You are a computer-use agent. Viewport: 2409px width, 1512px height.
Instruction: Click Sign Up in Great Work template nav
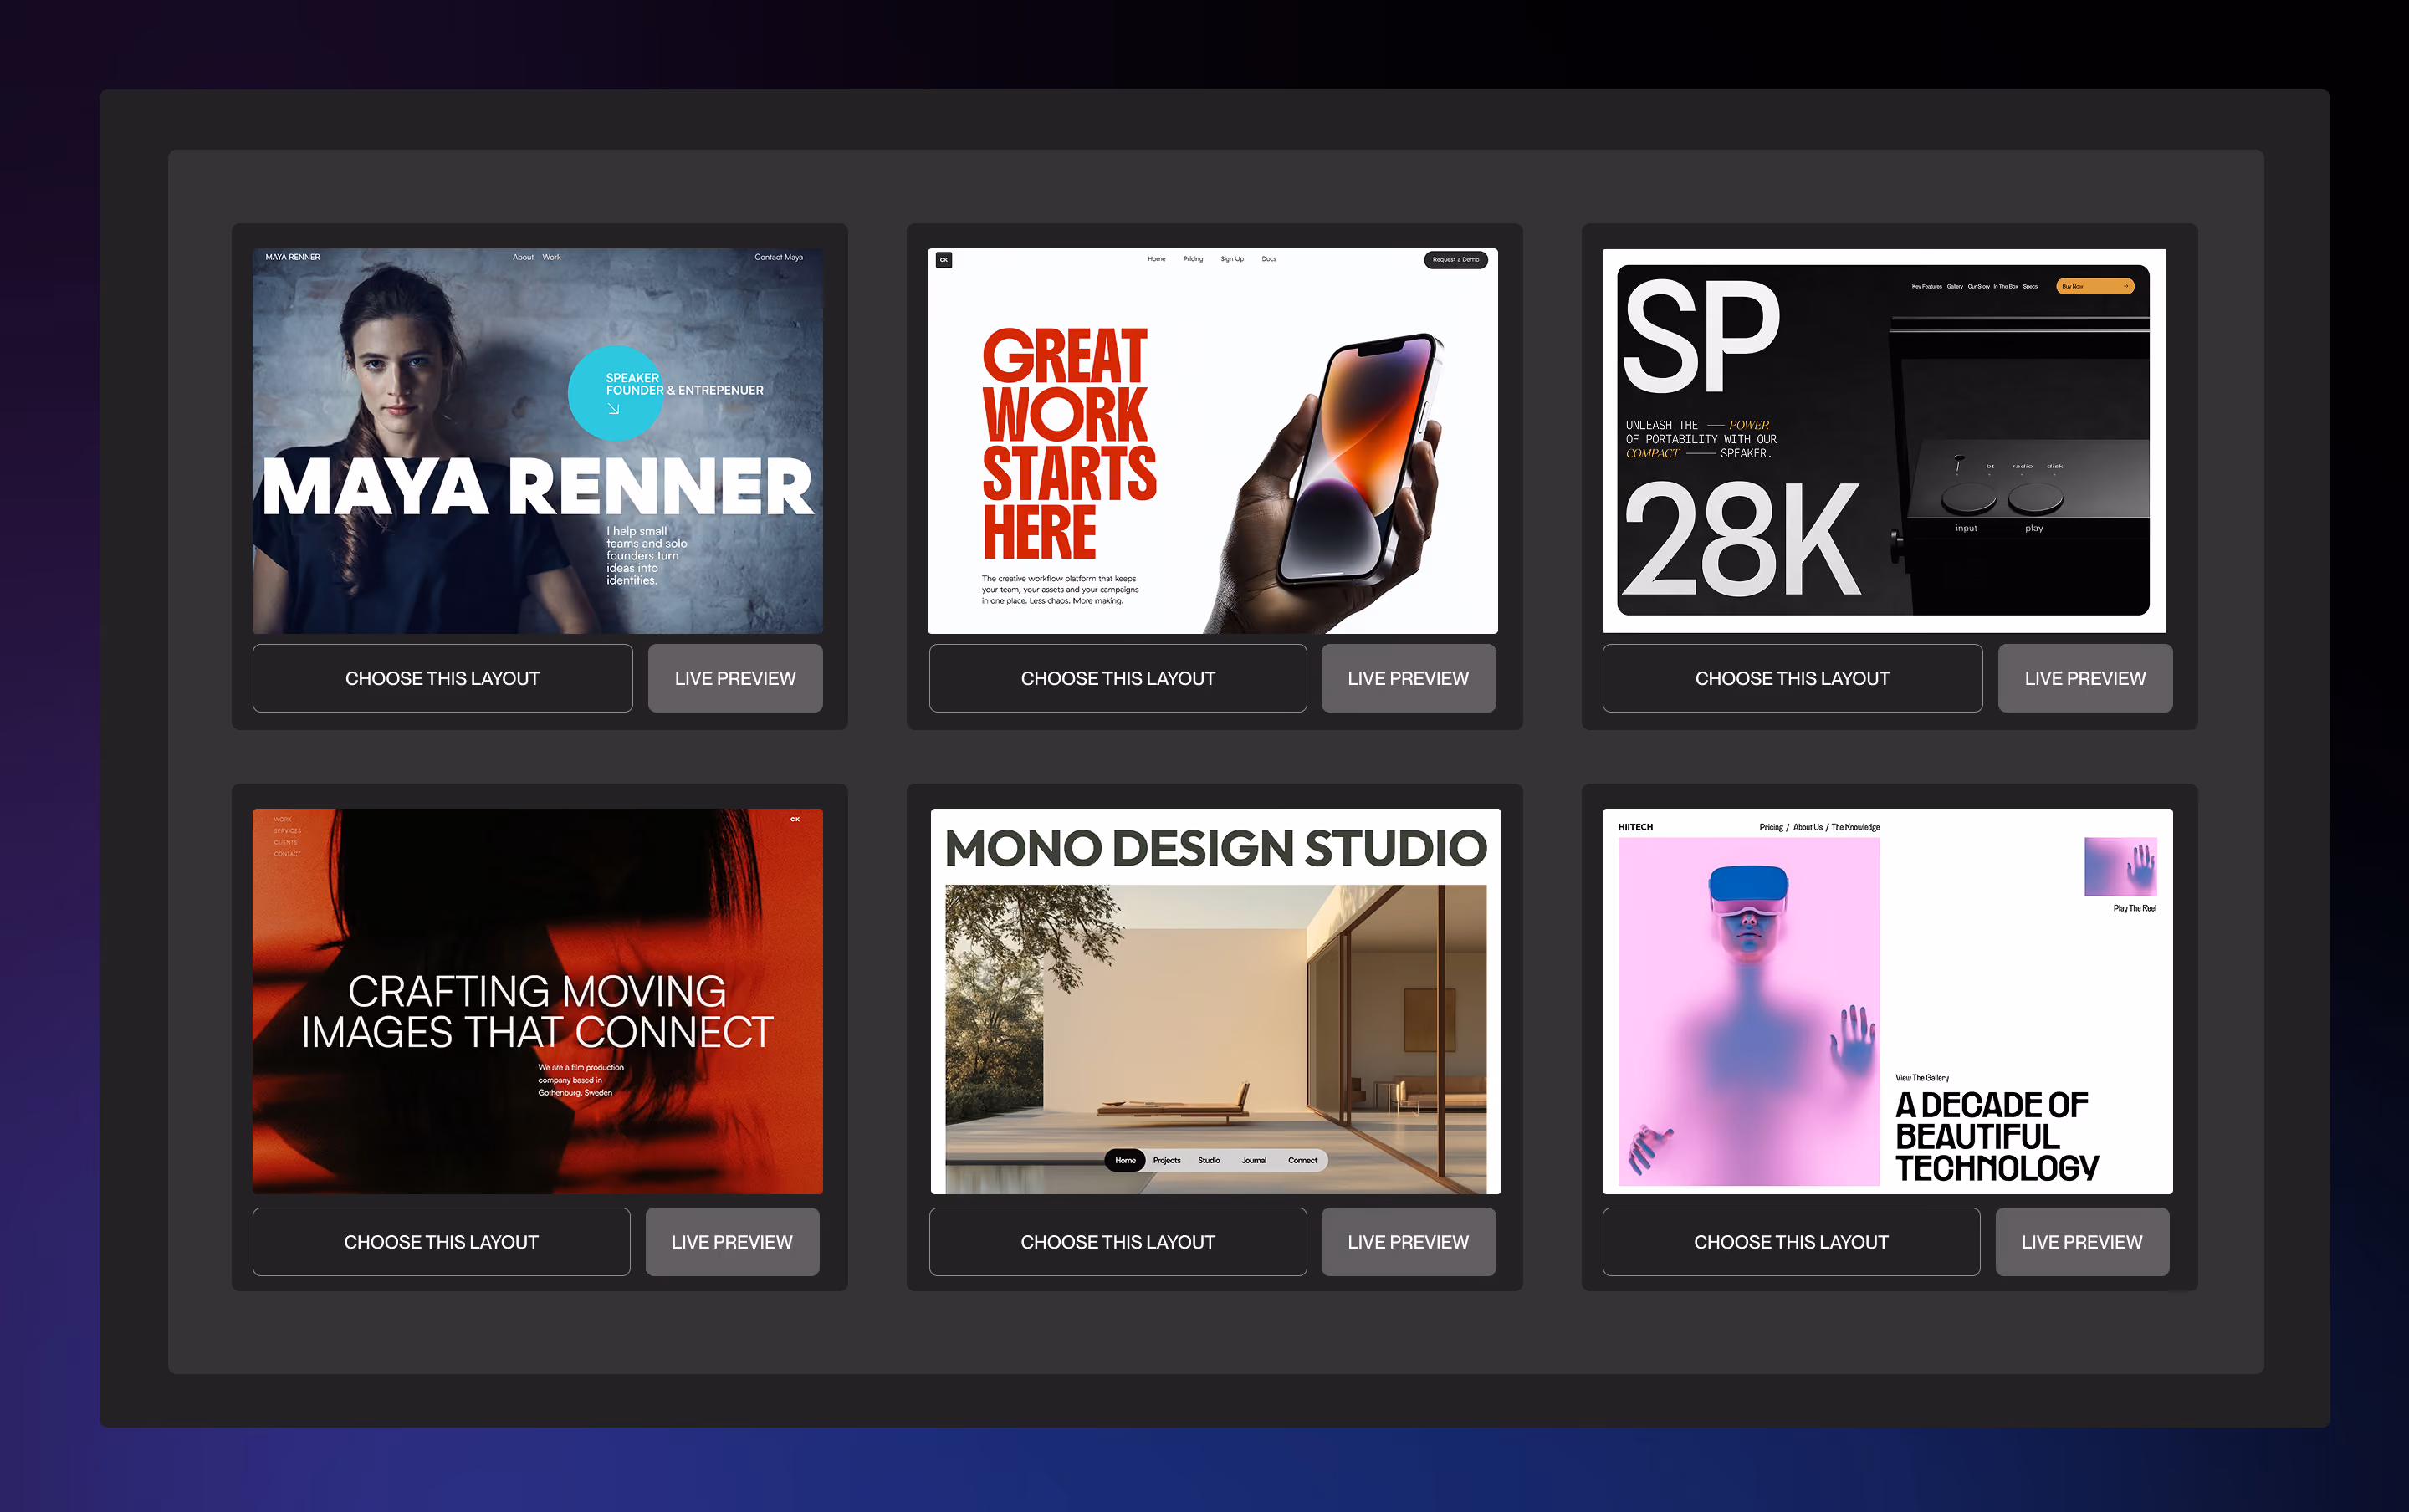[x=1232, y=259]
